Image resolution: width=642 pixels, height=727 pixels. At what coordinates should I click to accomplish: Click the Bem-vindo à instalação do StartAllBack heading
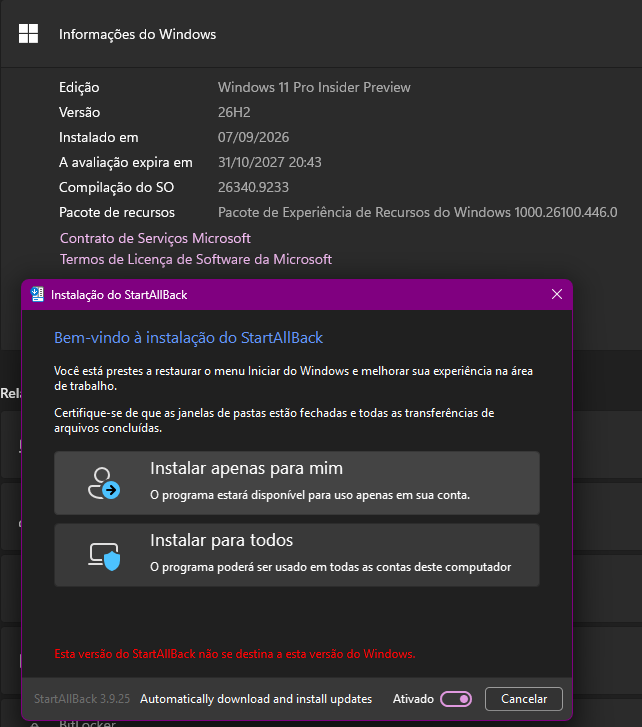tap(188, 338)
